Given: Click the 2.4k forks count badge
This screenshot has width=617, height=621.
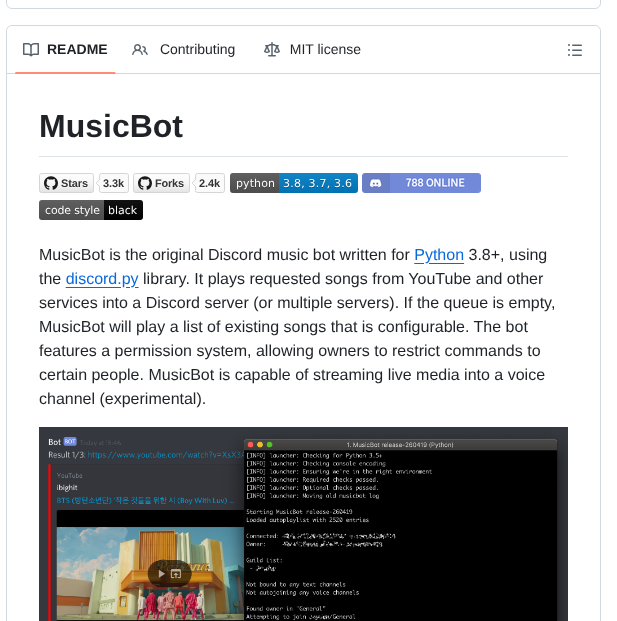Looking at the screenshot, I should [209, 183].
